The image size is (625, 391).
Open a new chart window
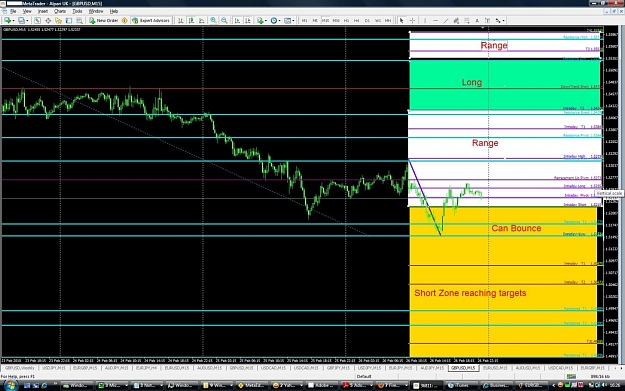[x=7, y=20]
